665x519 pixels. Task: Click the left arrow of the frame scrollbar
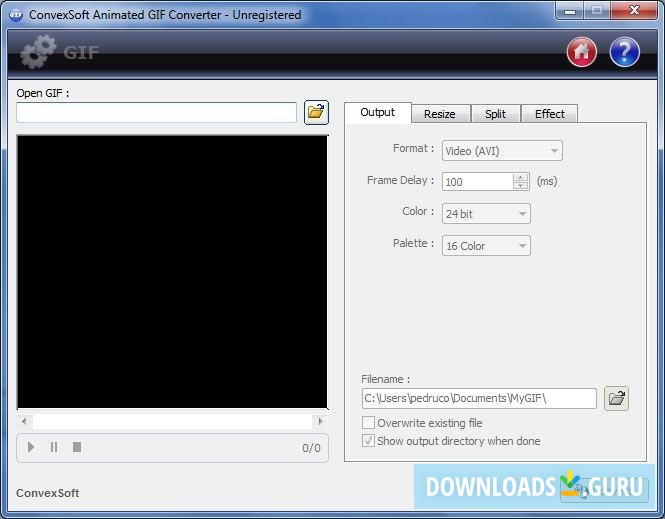click(25, 421)
